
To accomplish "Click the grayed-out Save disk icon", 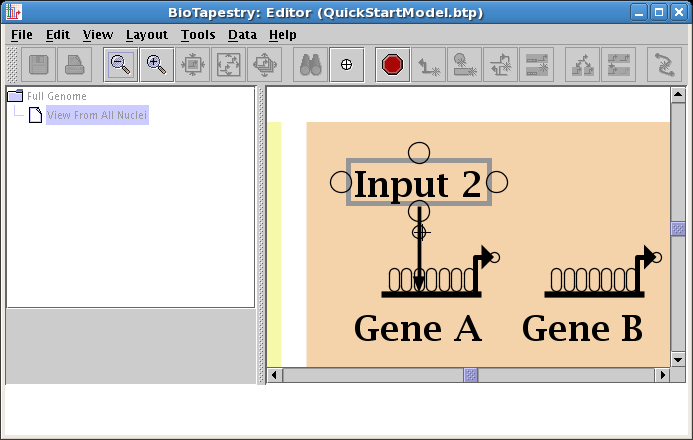I will (39, 64).
